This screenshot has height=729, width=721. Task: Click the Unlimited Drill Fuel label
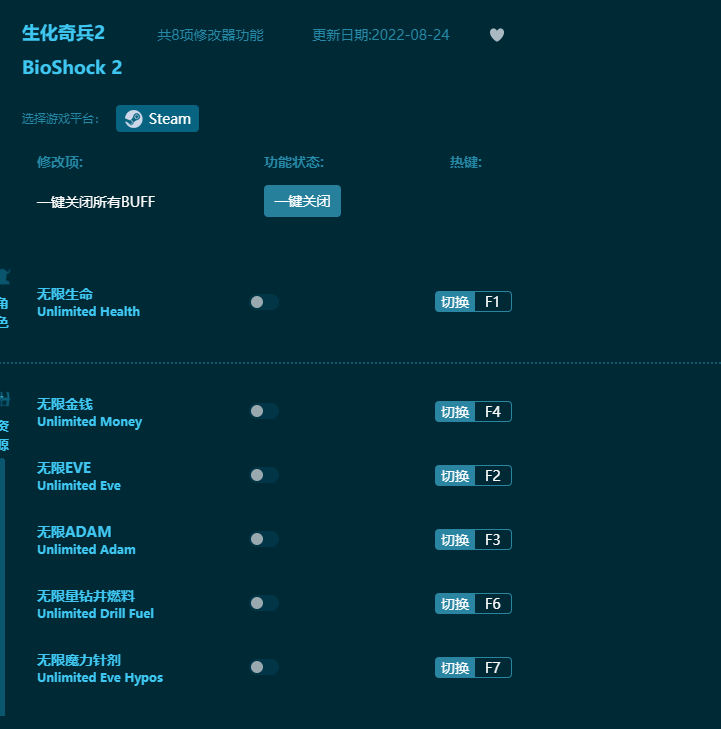tap(95, 614)
